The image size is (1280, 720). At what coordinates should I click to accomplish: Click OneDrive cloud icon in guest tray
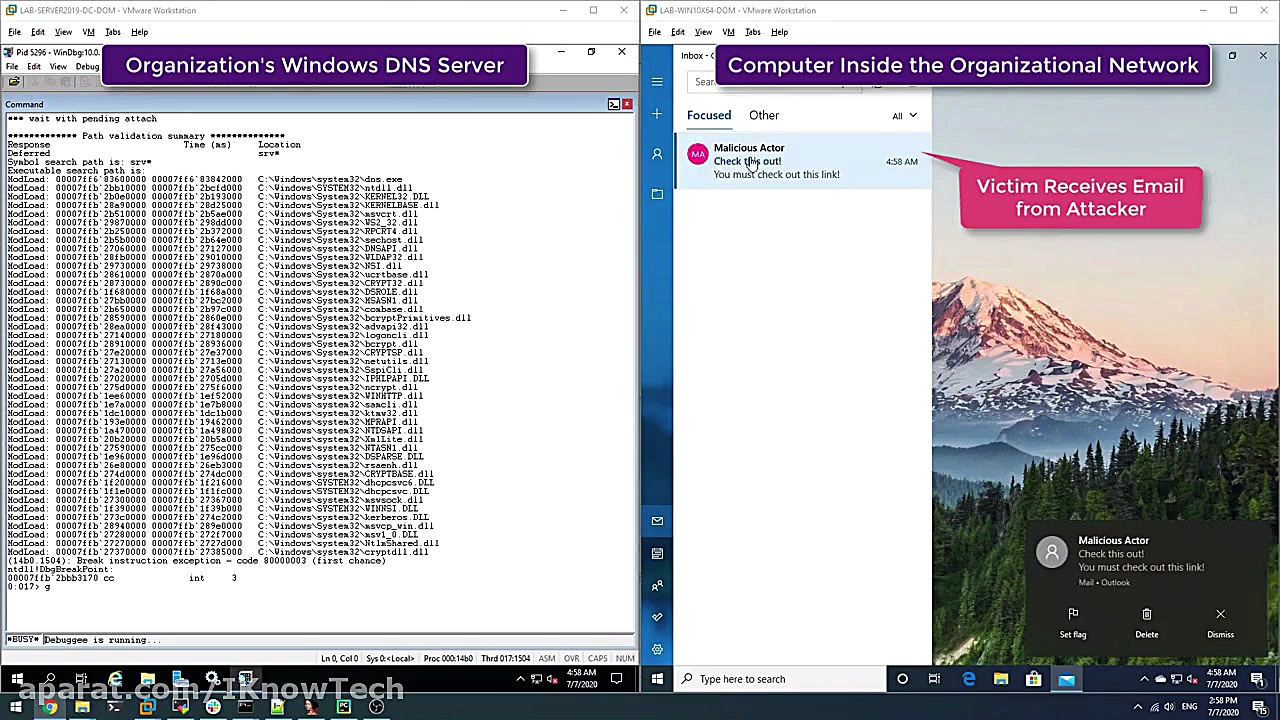click(x=1160, y=679)
